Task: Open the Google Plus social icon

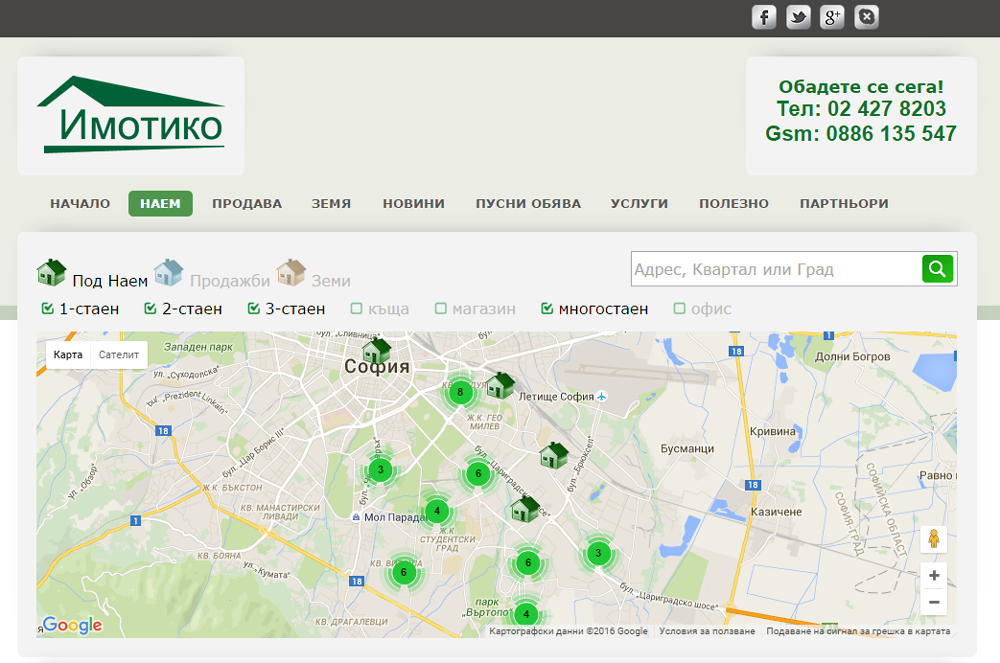Action: coord(832,17)
